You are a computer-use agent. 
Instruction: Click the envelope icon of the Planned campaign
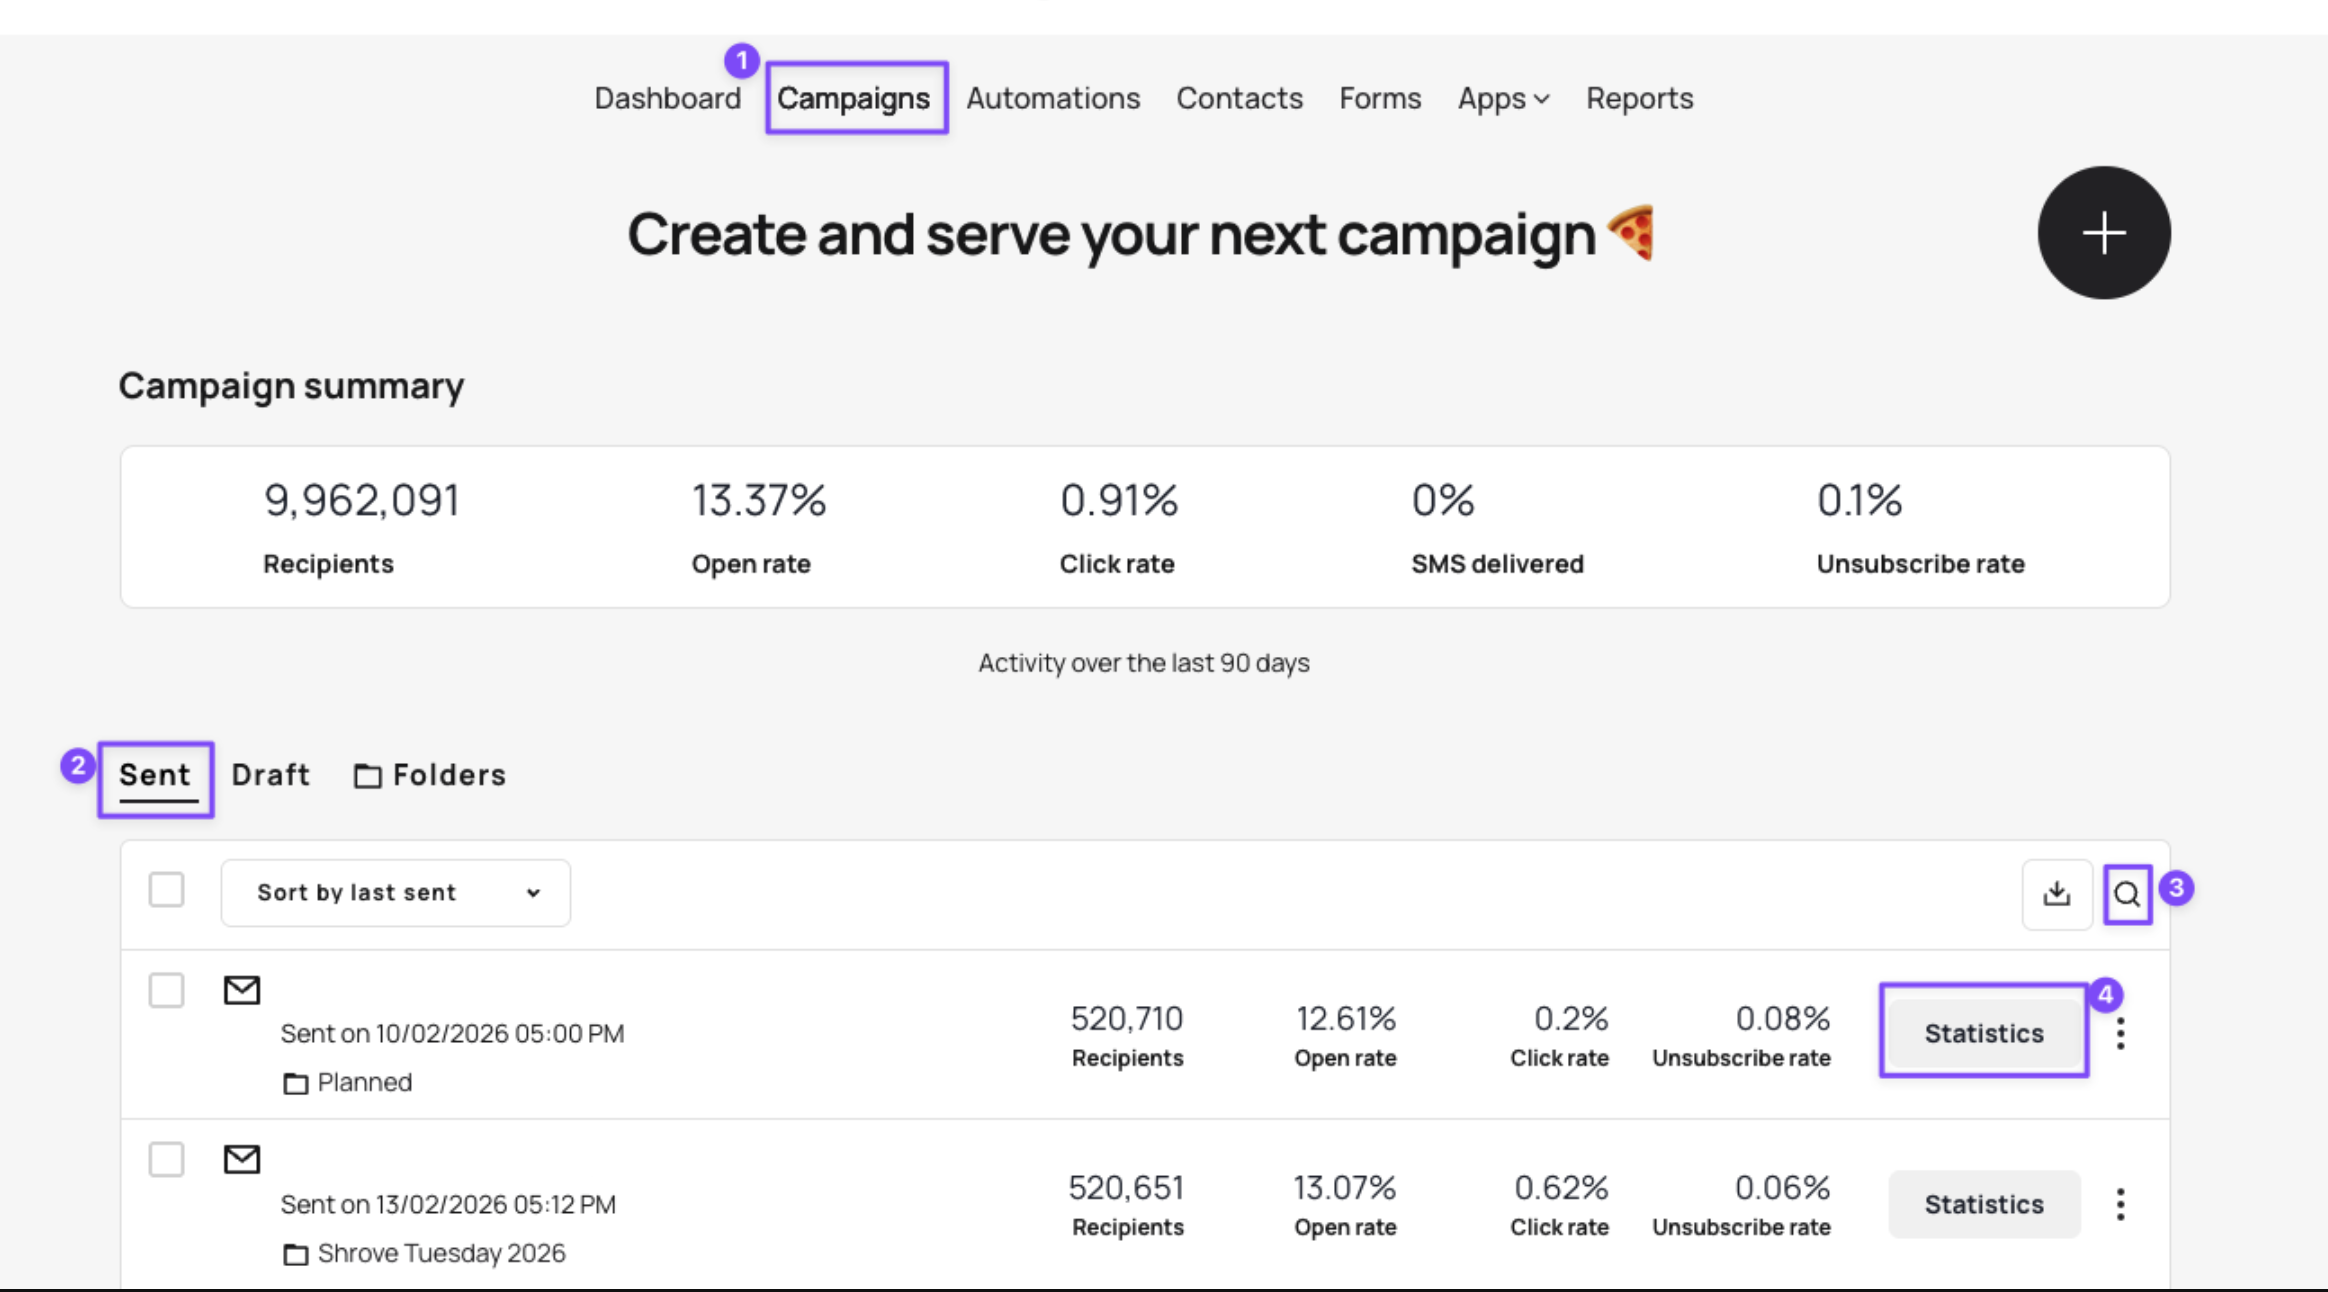coord(242,990)
